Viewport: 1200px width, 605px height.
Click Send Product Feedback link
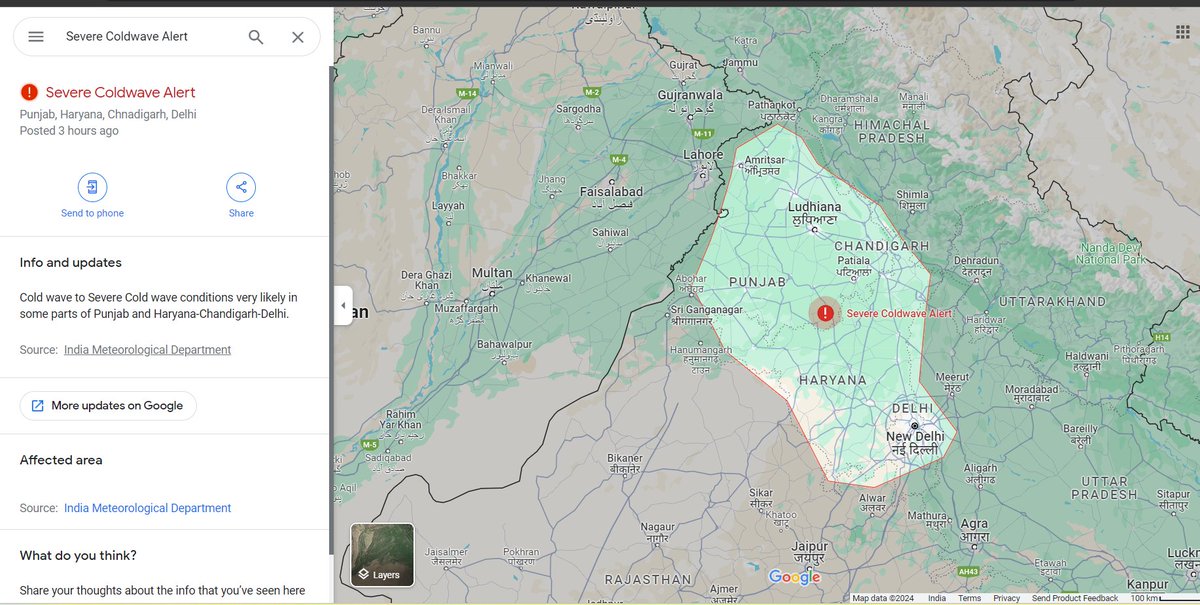coord(1075,598)
